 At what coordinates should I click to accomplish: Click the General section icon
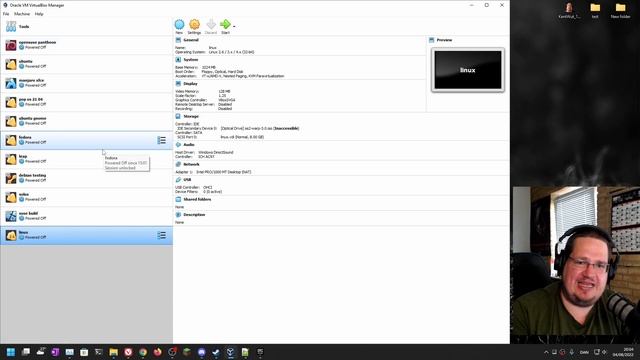point(178,40)
